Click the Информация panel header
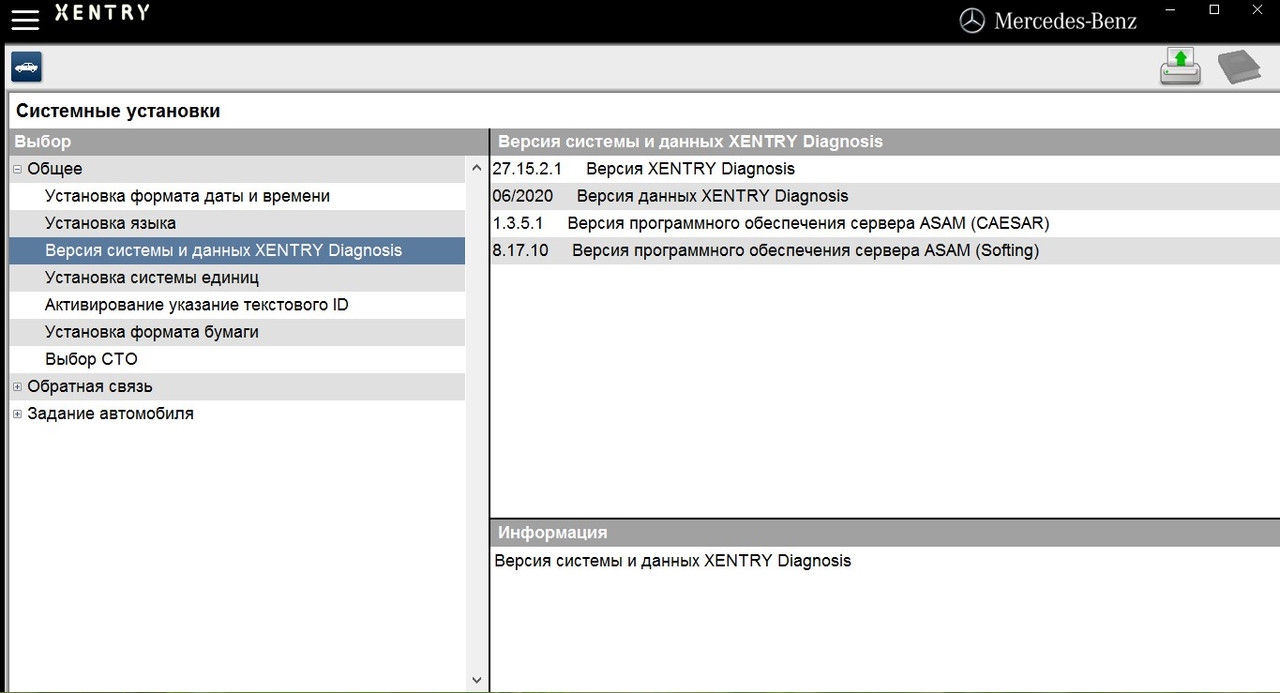Image resolution: width=1280 pixels, height=693 pixels. click(x=885, y=532)
